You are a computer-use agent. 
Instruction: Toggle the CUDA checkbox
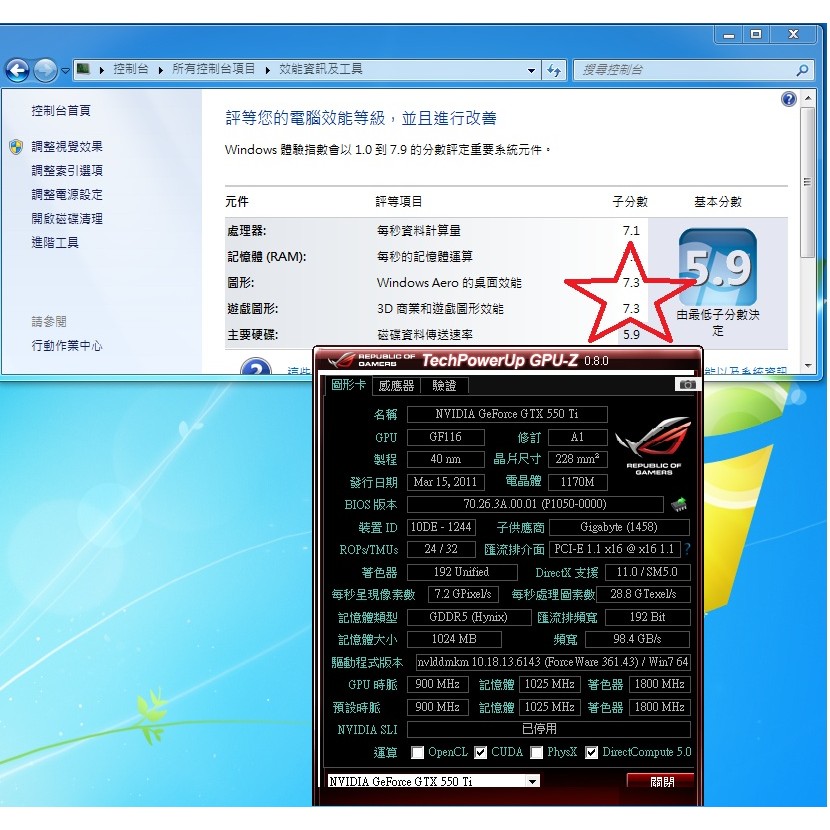(x=481, y=752)
